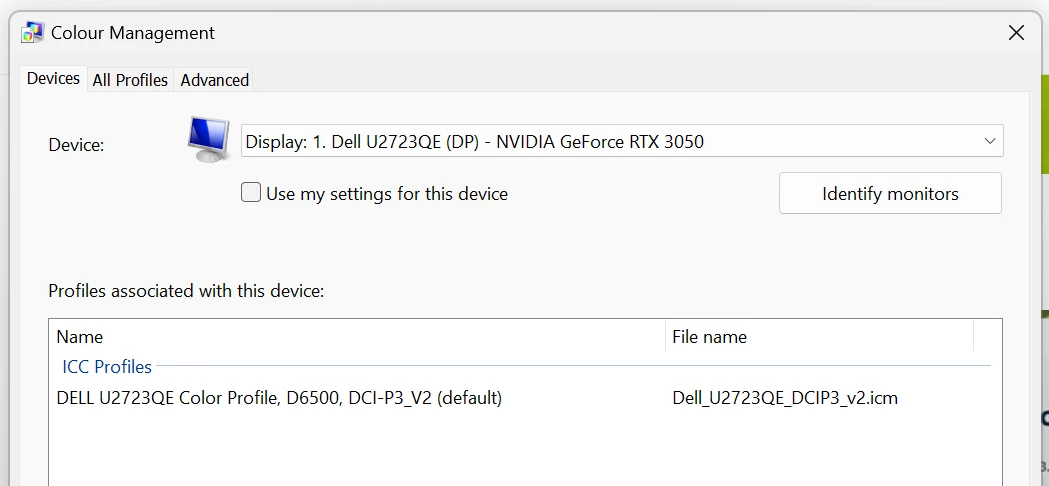Go to the Advanced tab

point(214,80)
